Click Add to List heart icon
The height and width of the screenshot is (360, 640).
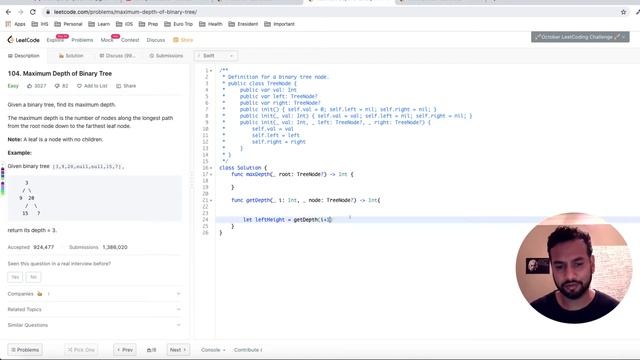coord(79,86)
